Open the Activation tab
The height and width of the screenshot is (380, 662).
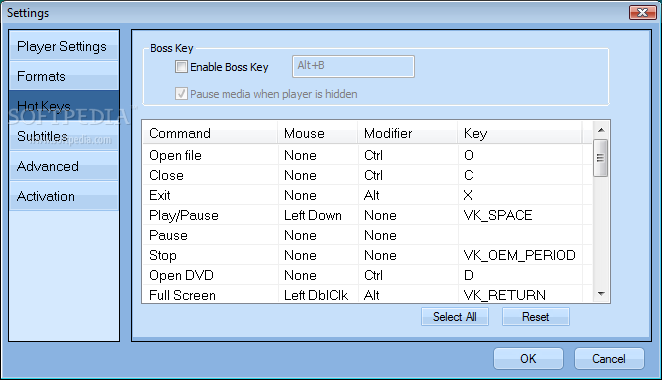[64, 196]
